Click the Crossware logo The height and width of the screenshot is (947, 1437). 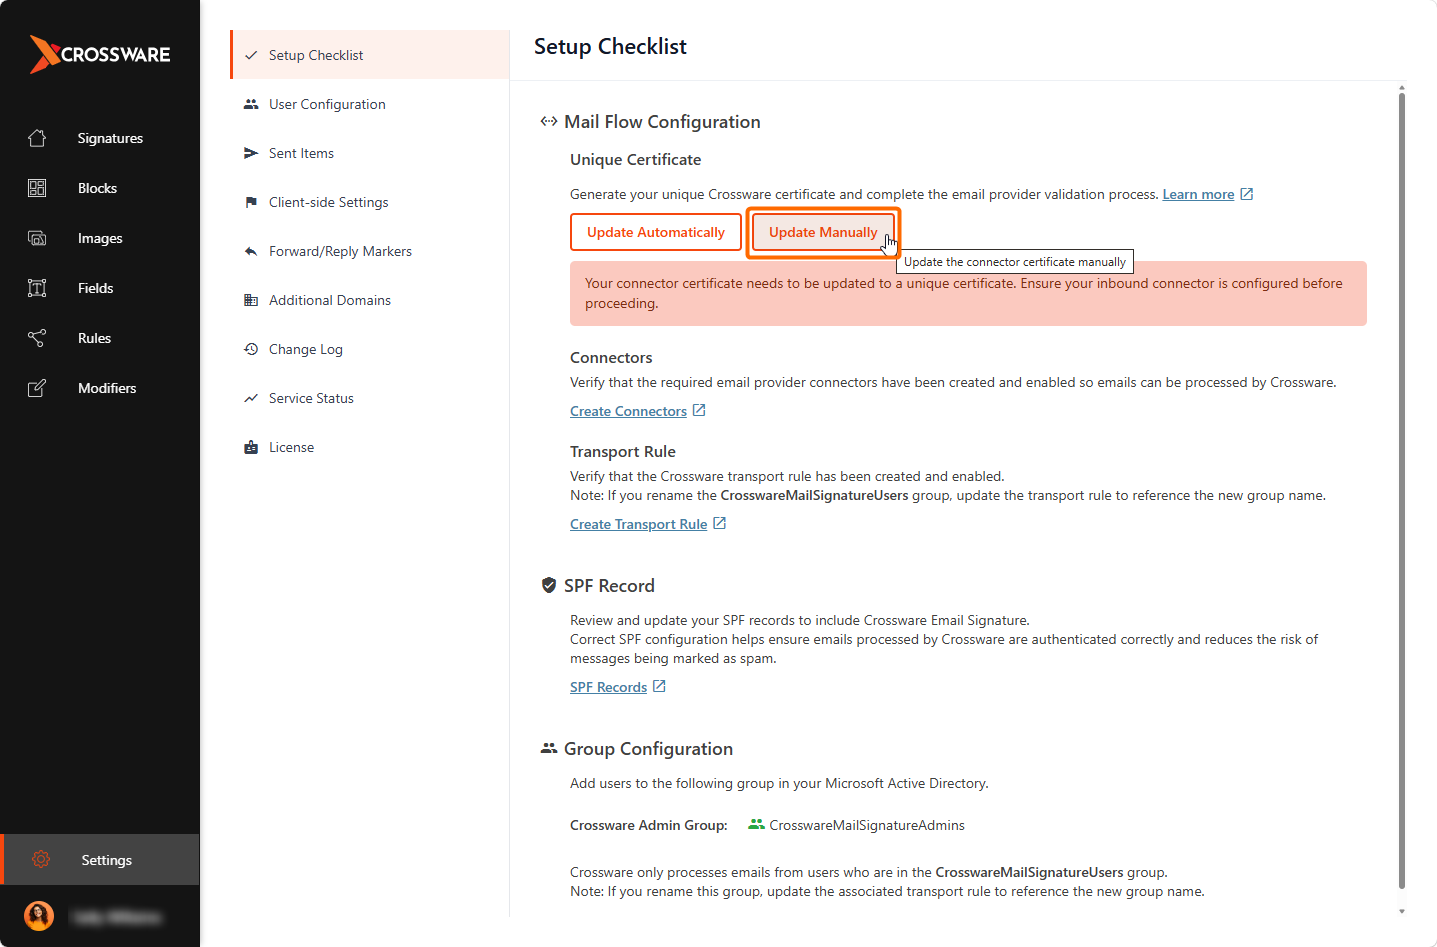[x=100, y=54]
